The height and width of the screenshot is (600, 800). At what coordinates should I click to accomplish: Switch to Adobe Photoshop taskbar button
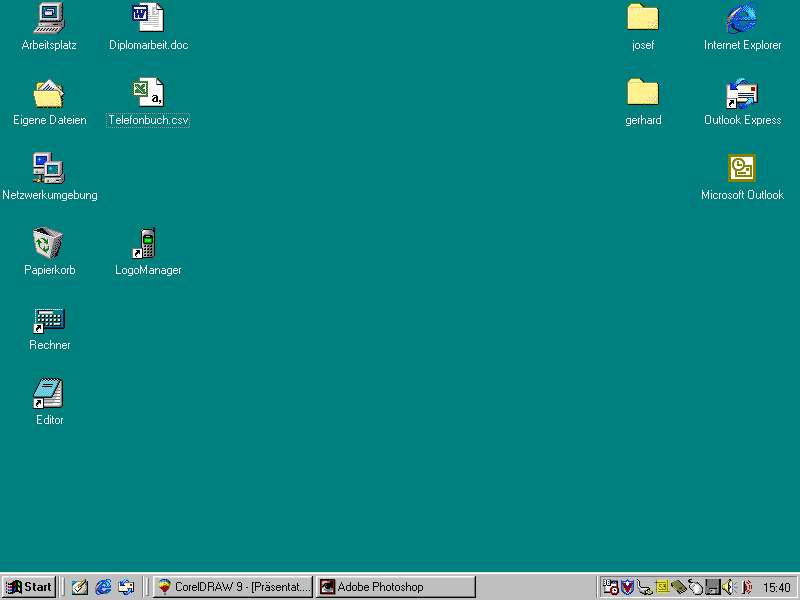click(x=395, y=587)
